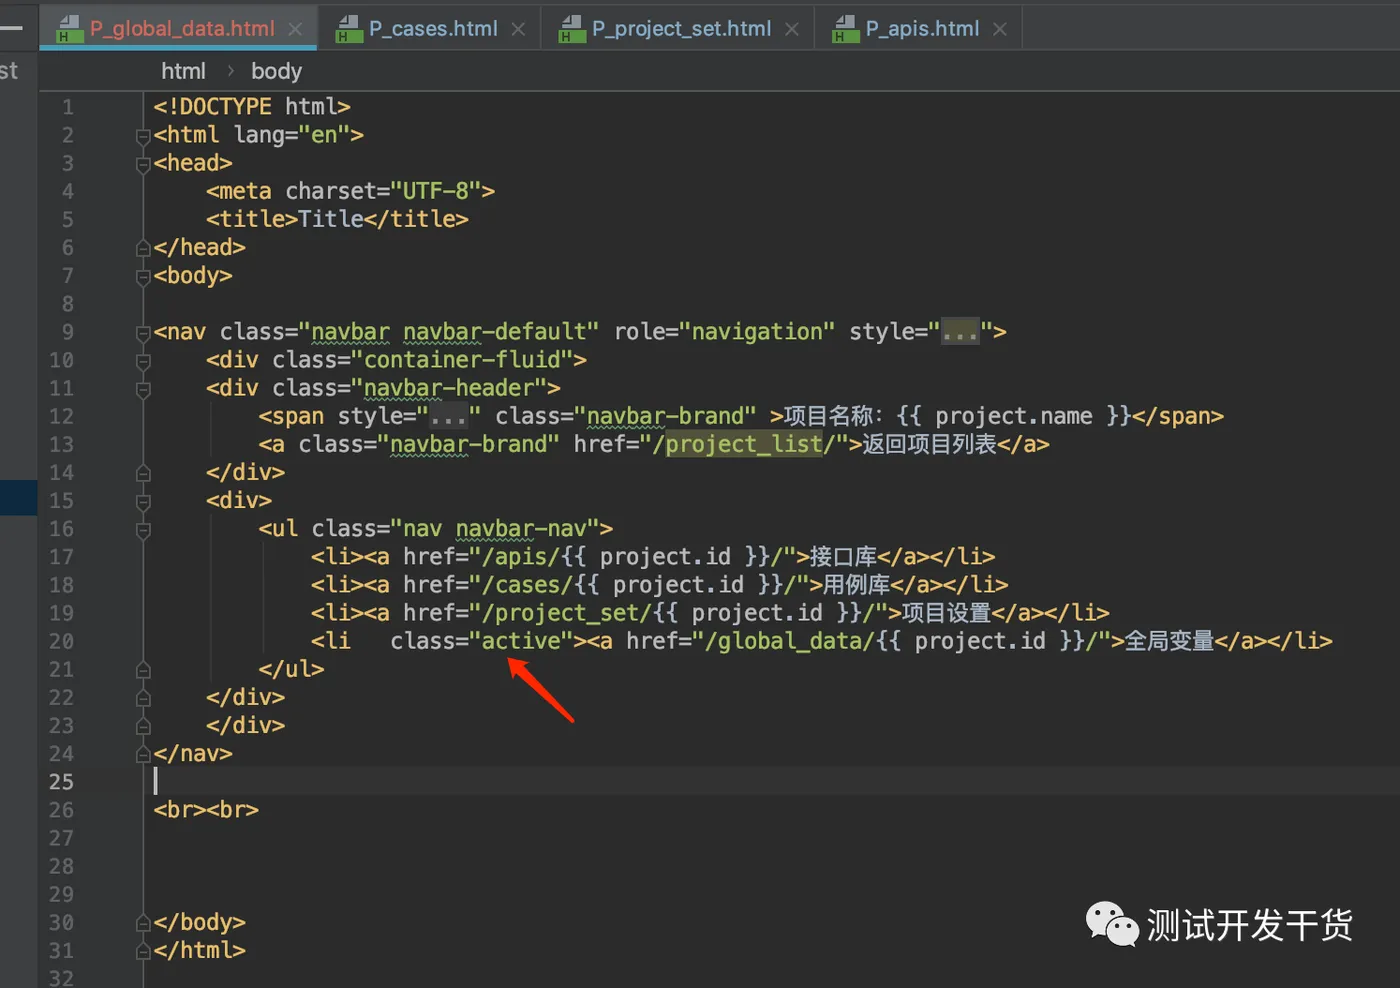Screen dimensions: 1400x988
Task: Click the "navbar-header" class value
Action: pyautogui.click(x=449, y=388)
